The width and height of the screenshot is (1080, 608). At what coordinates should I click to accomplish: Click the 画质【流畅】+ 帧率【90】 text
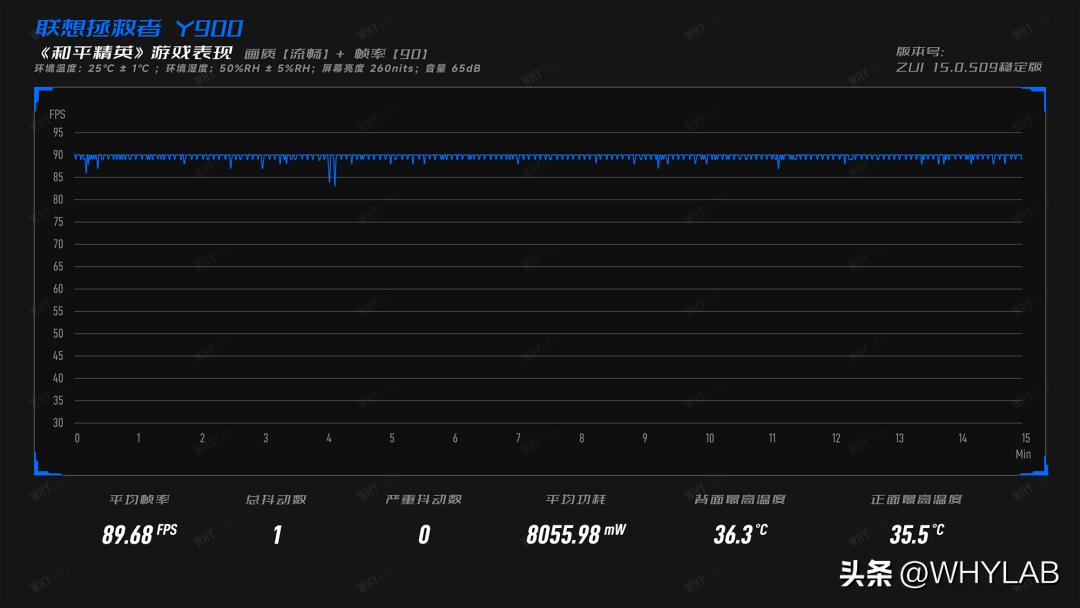coord(336,54)
